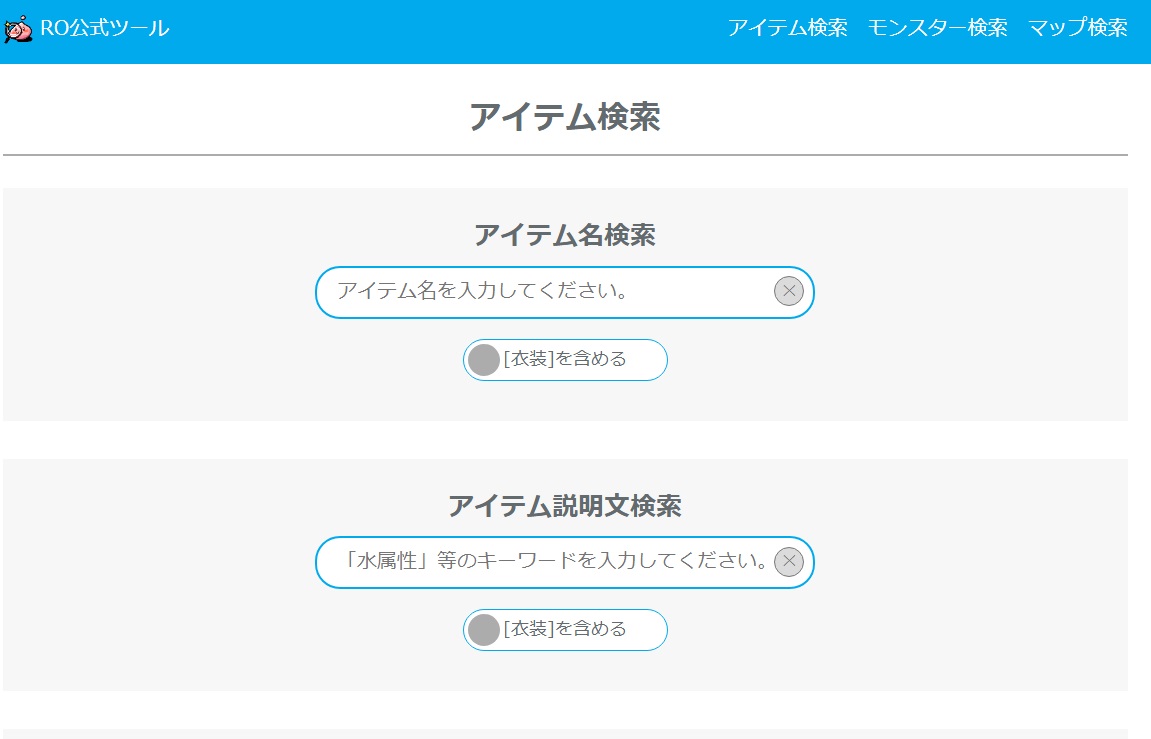Click the アイテム説明文検索 section heading
The height and width of the screenshot is (739, 1151).
click(x=564, y=506)
